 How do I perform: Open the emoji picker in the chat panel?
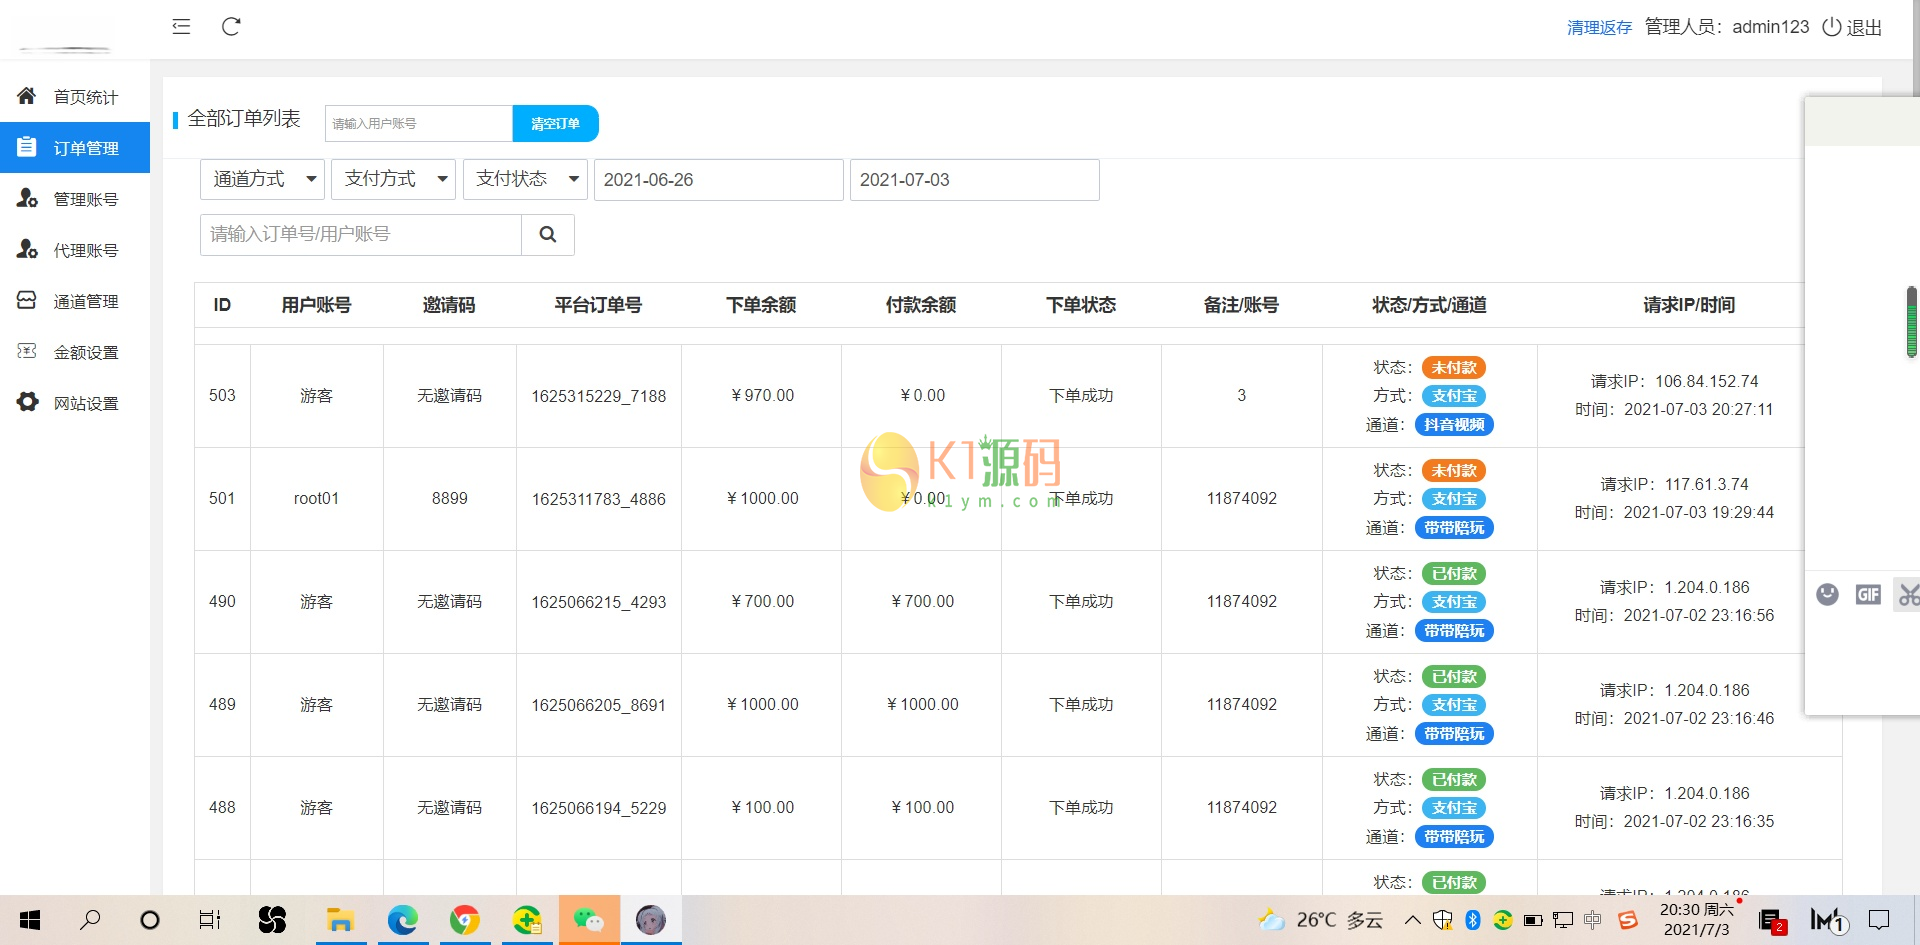coord(1829,594)
